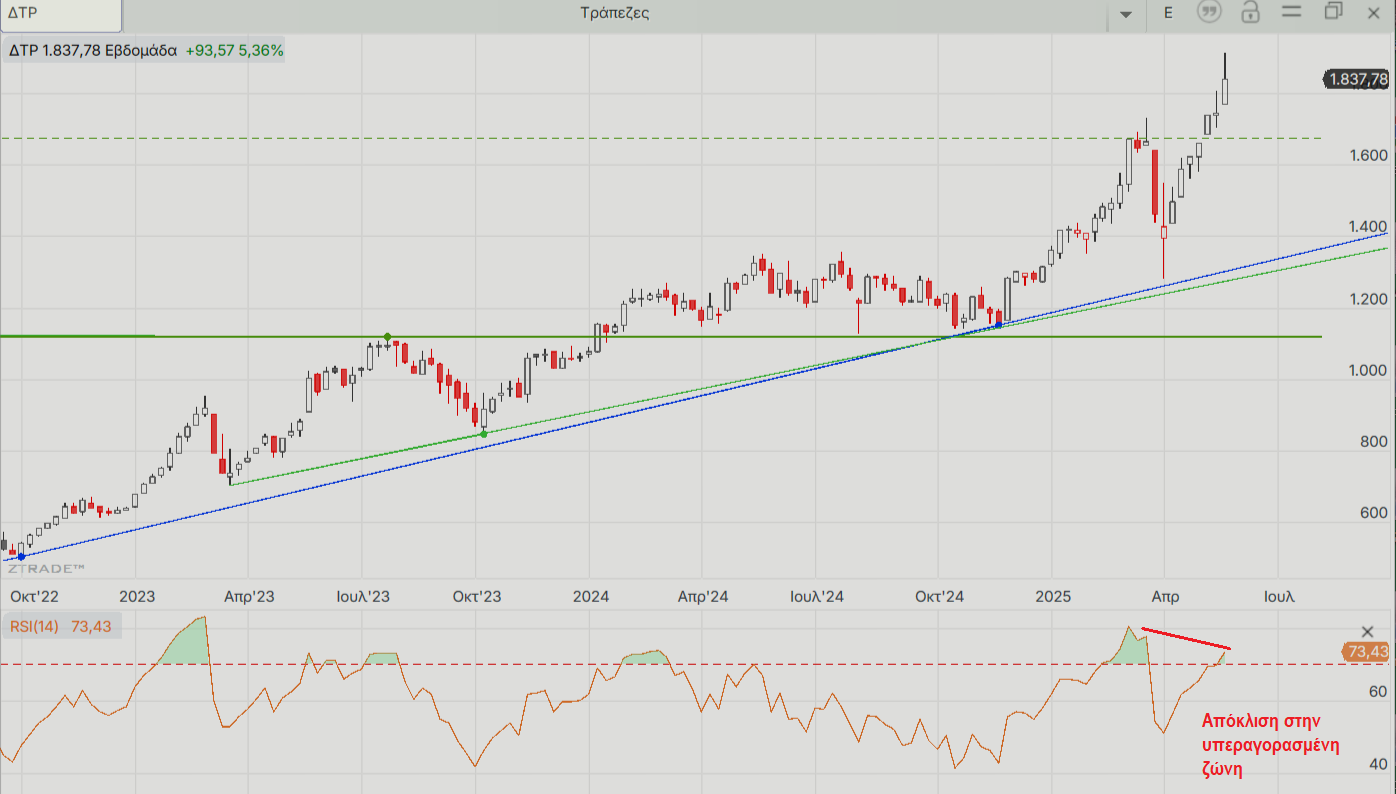Image resolution: width=1396 pixels, height=794 pixels.
Task: Click the quote bubble icon in title bar
Action: (1210, 12)
